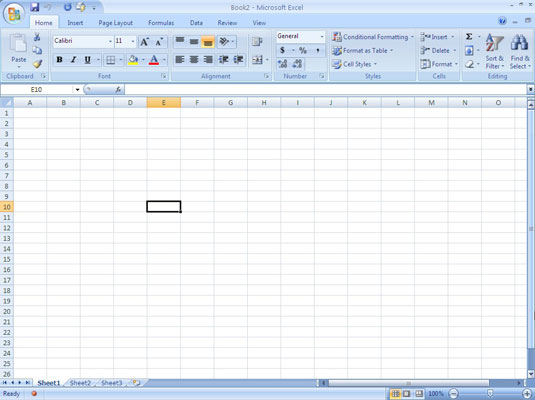Open the Sheet2 worksheet tab

(x=80, y=383)
